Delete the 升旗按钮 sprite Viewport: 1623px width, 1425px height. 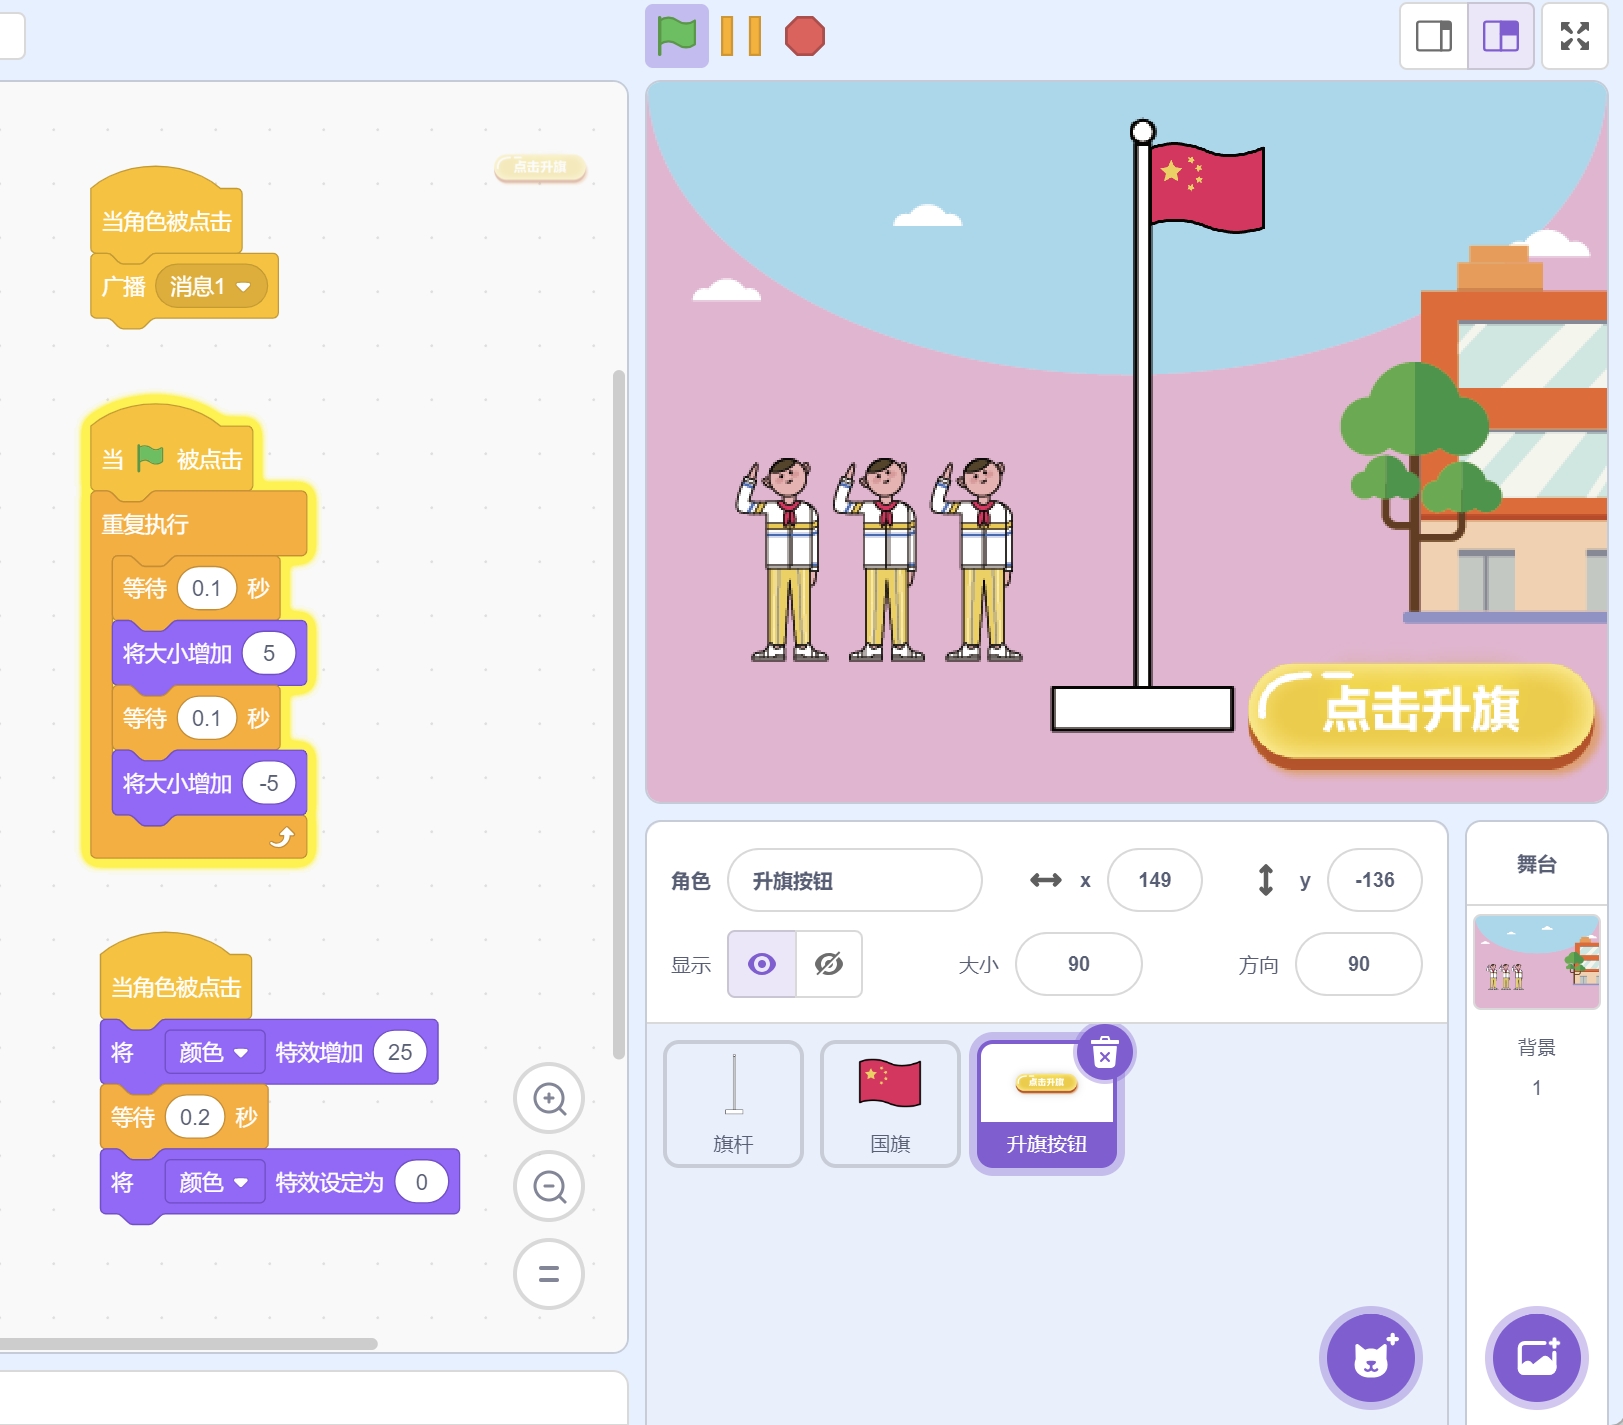click(1104, 1053)
